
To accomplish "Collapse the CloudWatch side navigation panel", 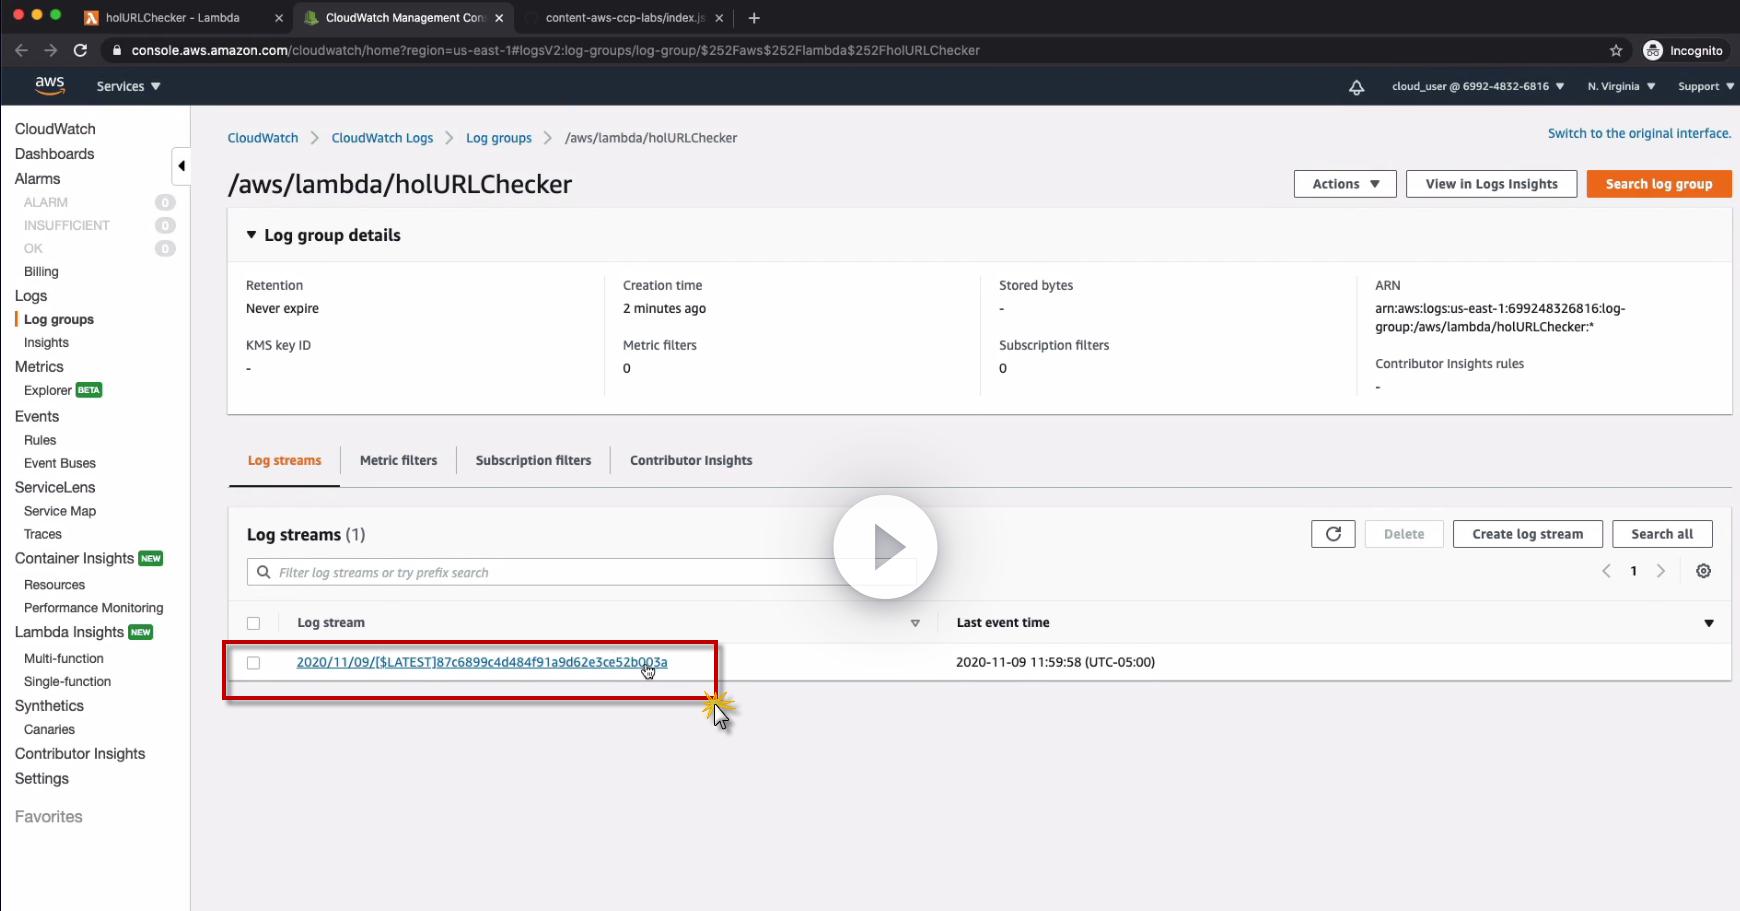I will point(181,166).
